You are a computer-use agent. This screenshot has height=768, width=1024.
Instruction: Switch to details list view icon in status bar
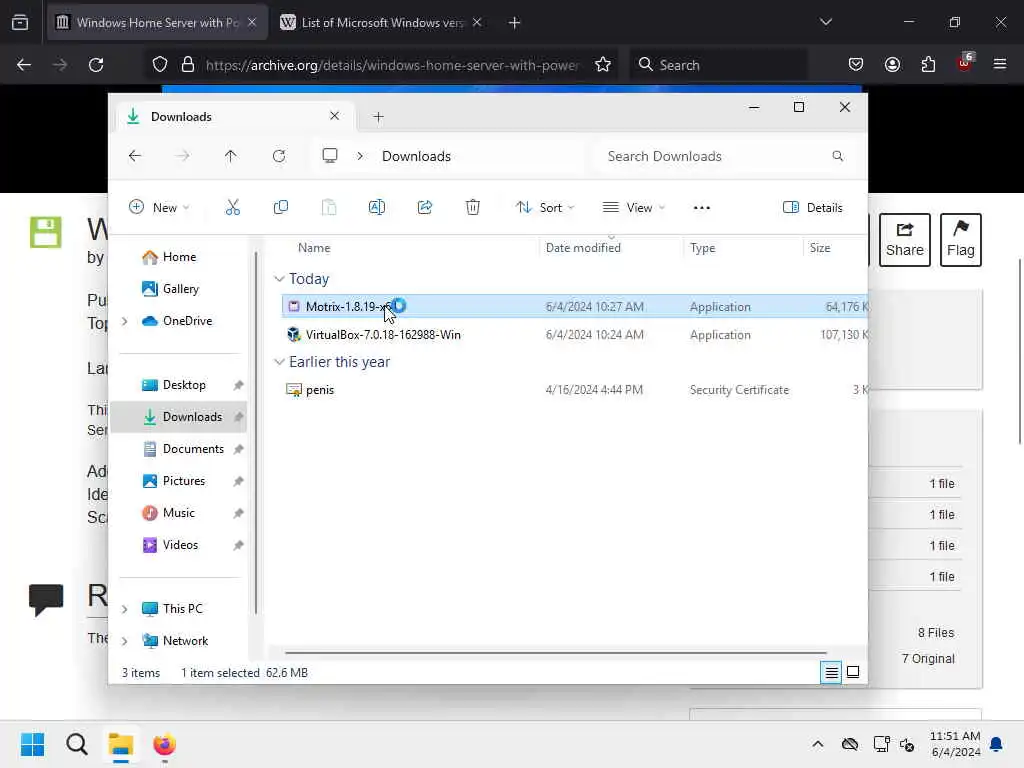(831, 672)
